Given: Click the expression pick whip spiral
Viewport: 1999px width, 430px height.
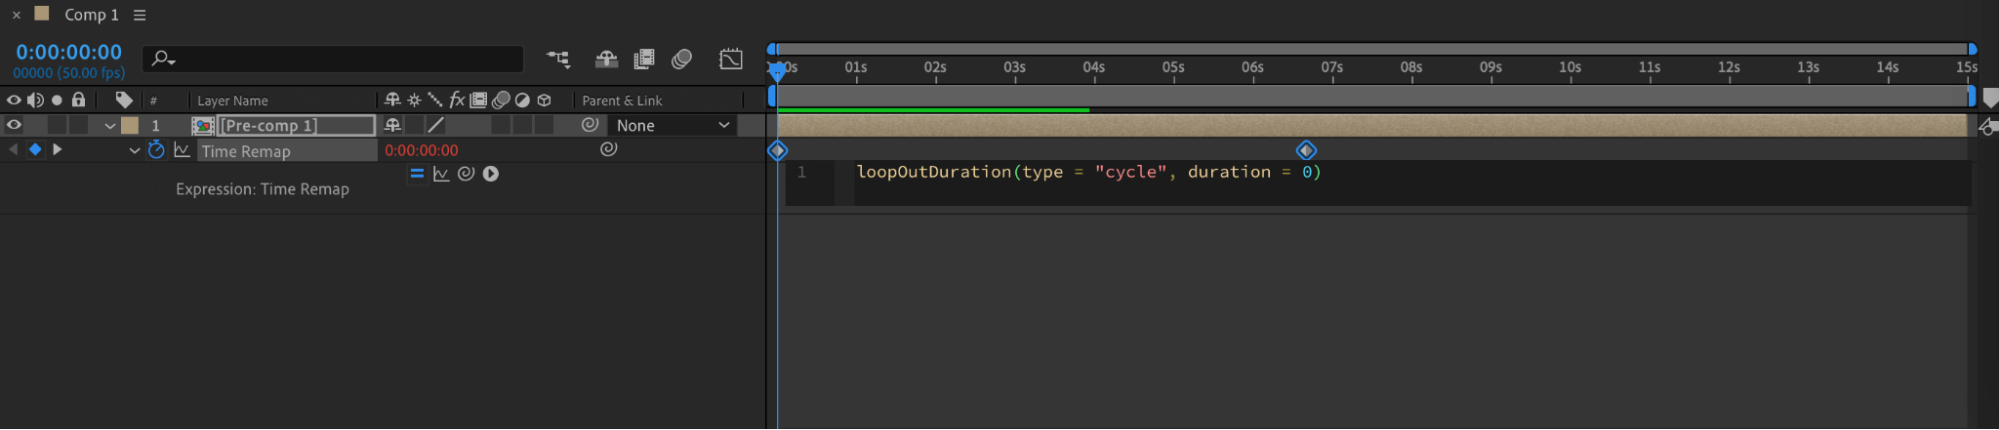Looking at the screenshot, I should click(x=466, y=174).
